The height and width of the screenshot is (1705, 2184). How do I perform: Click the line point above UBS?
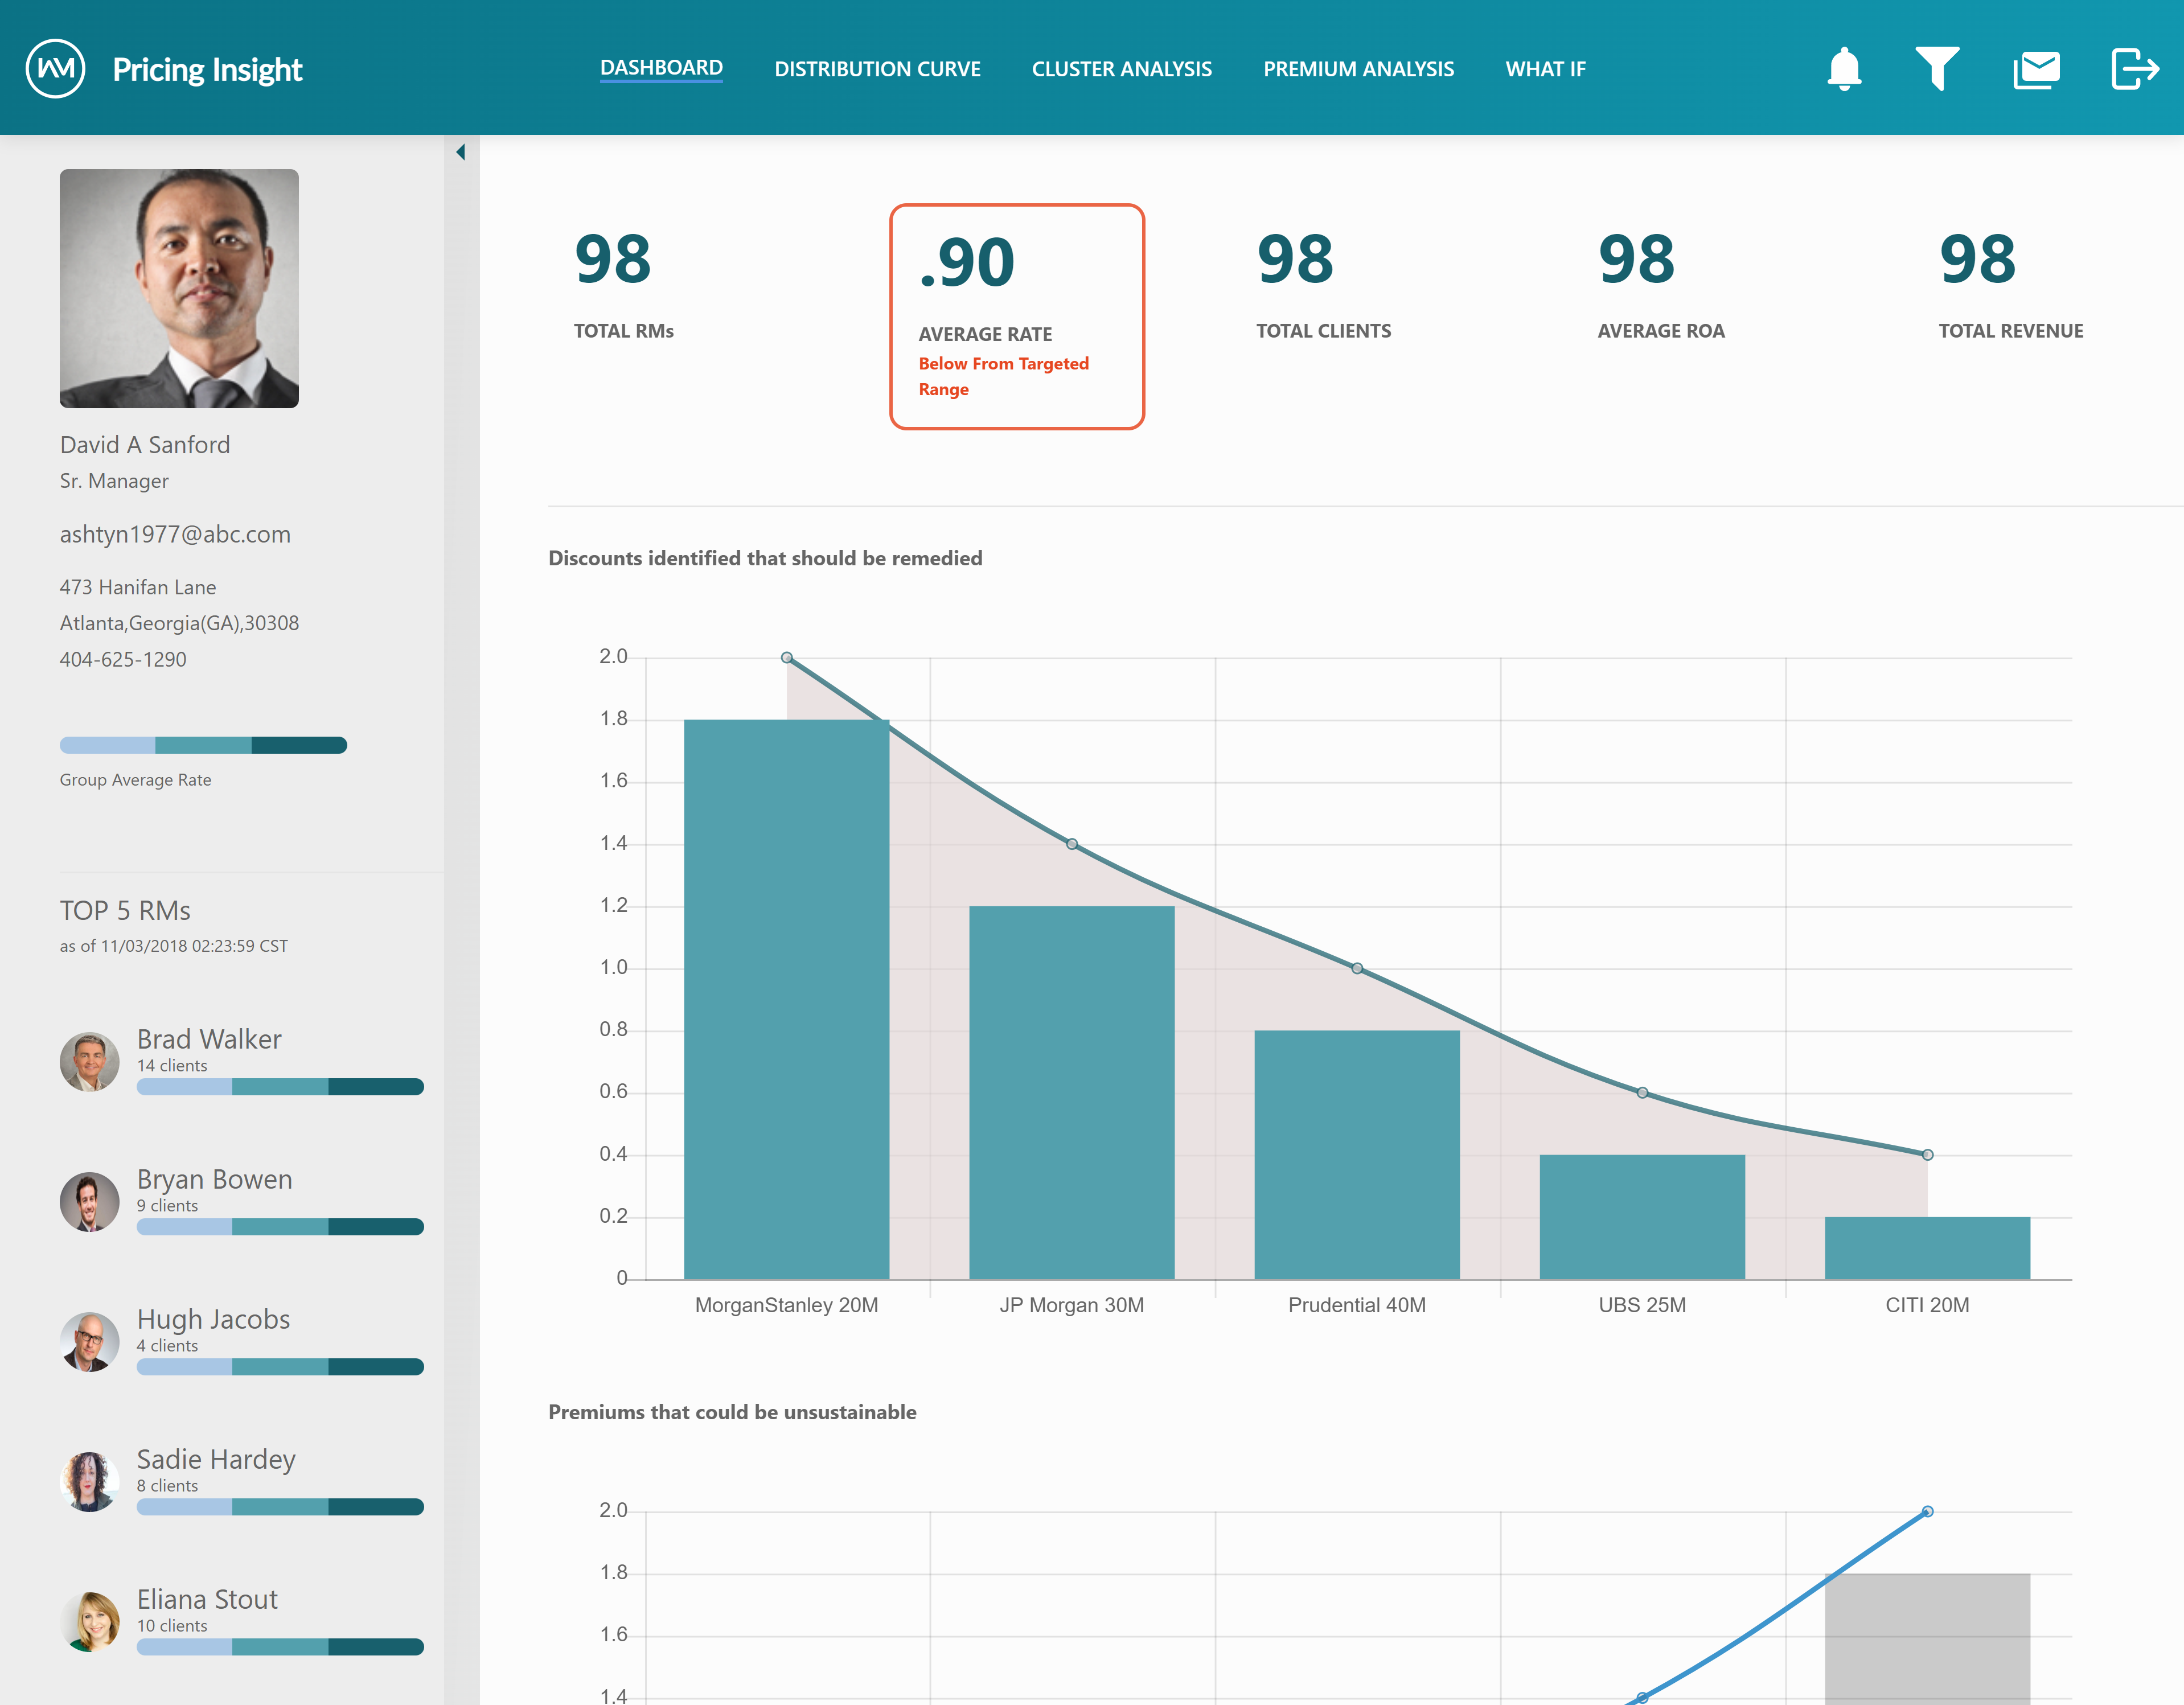tap(1642, 1093)
